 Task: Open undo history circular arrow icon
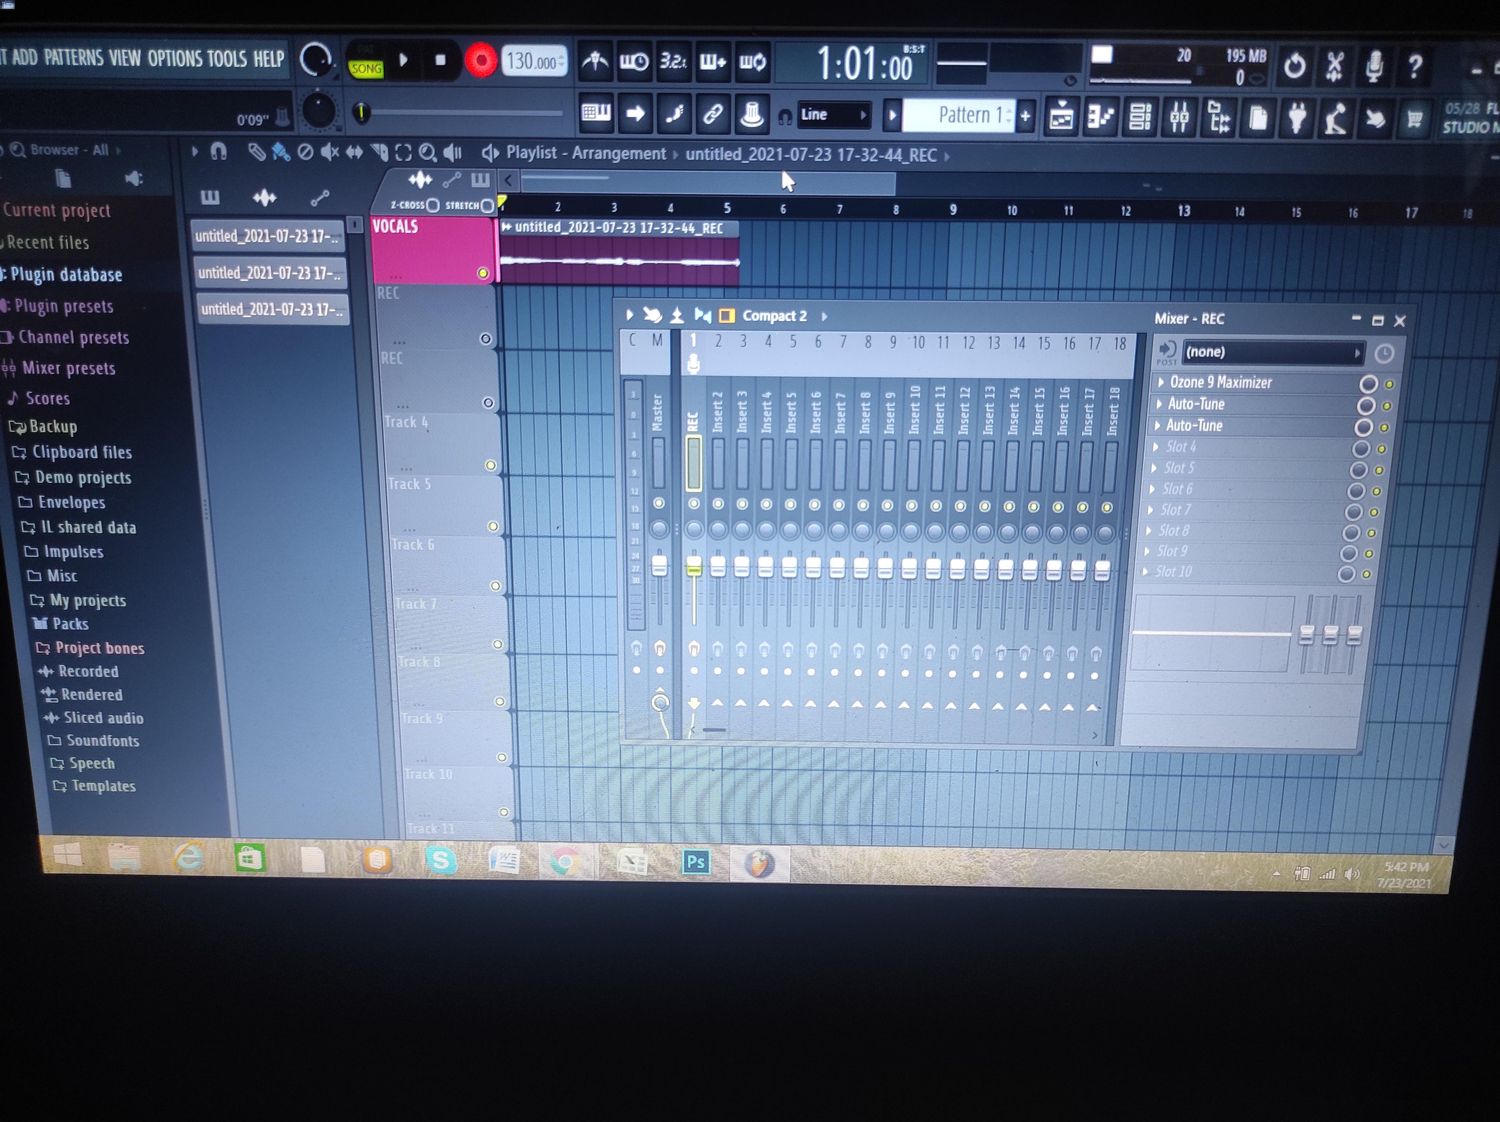[1294, 67]
